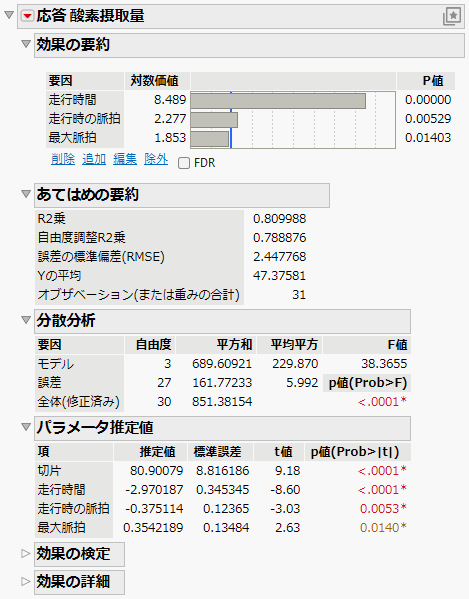
Task: Click the F value 38.3655
Action: pos(384,364)
